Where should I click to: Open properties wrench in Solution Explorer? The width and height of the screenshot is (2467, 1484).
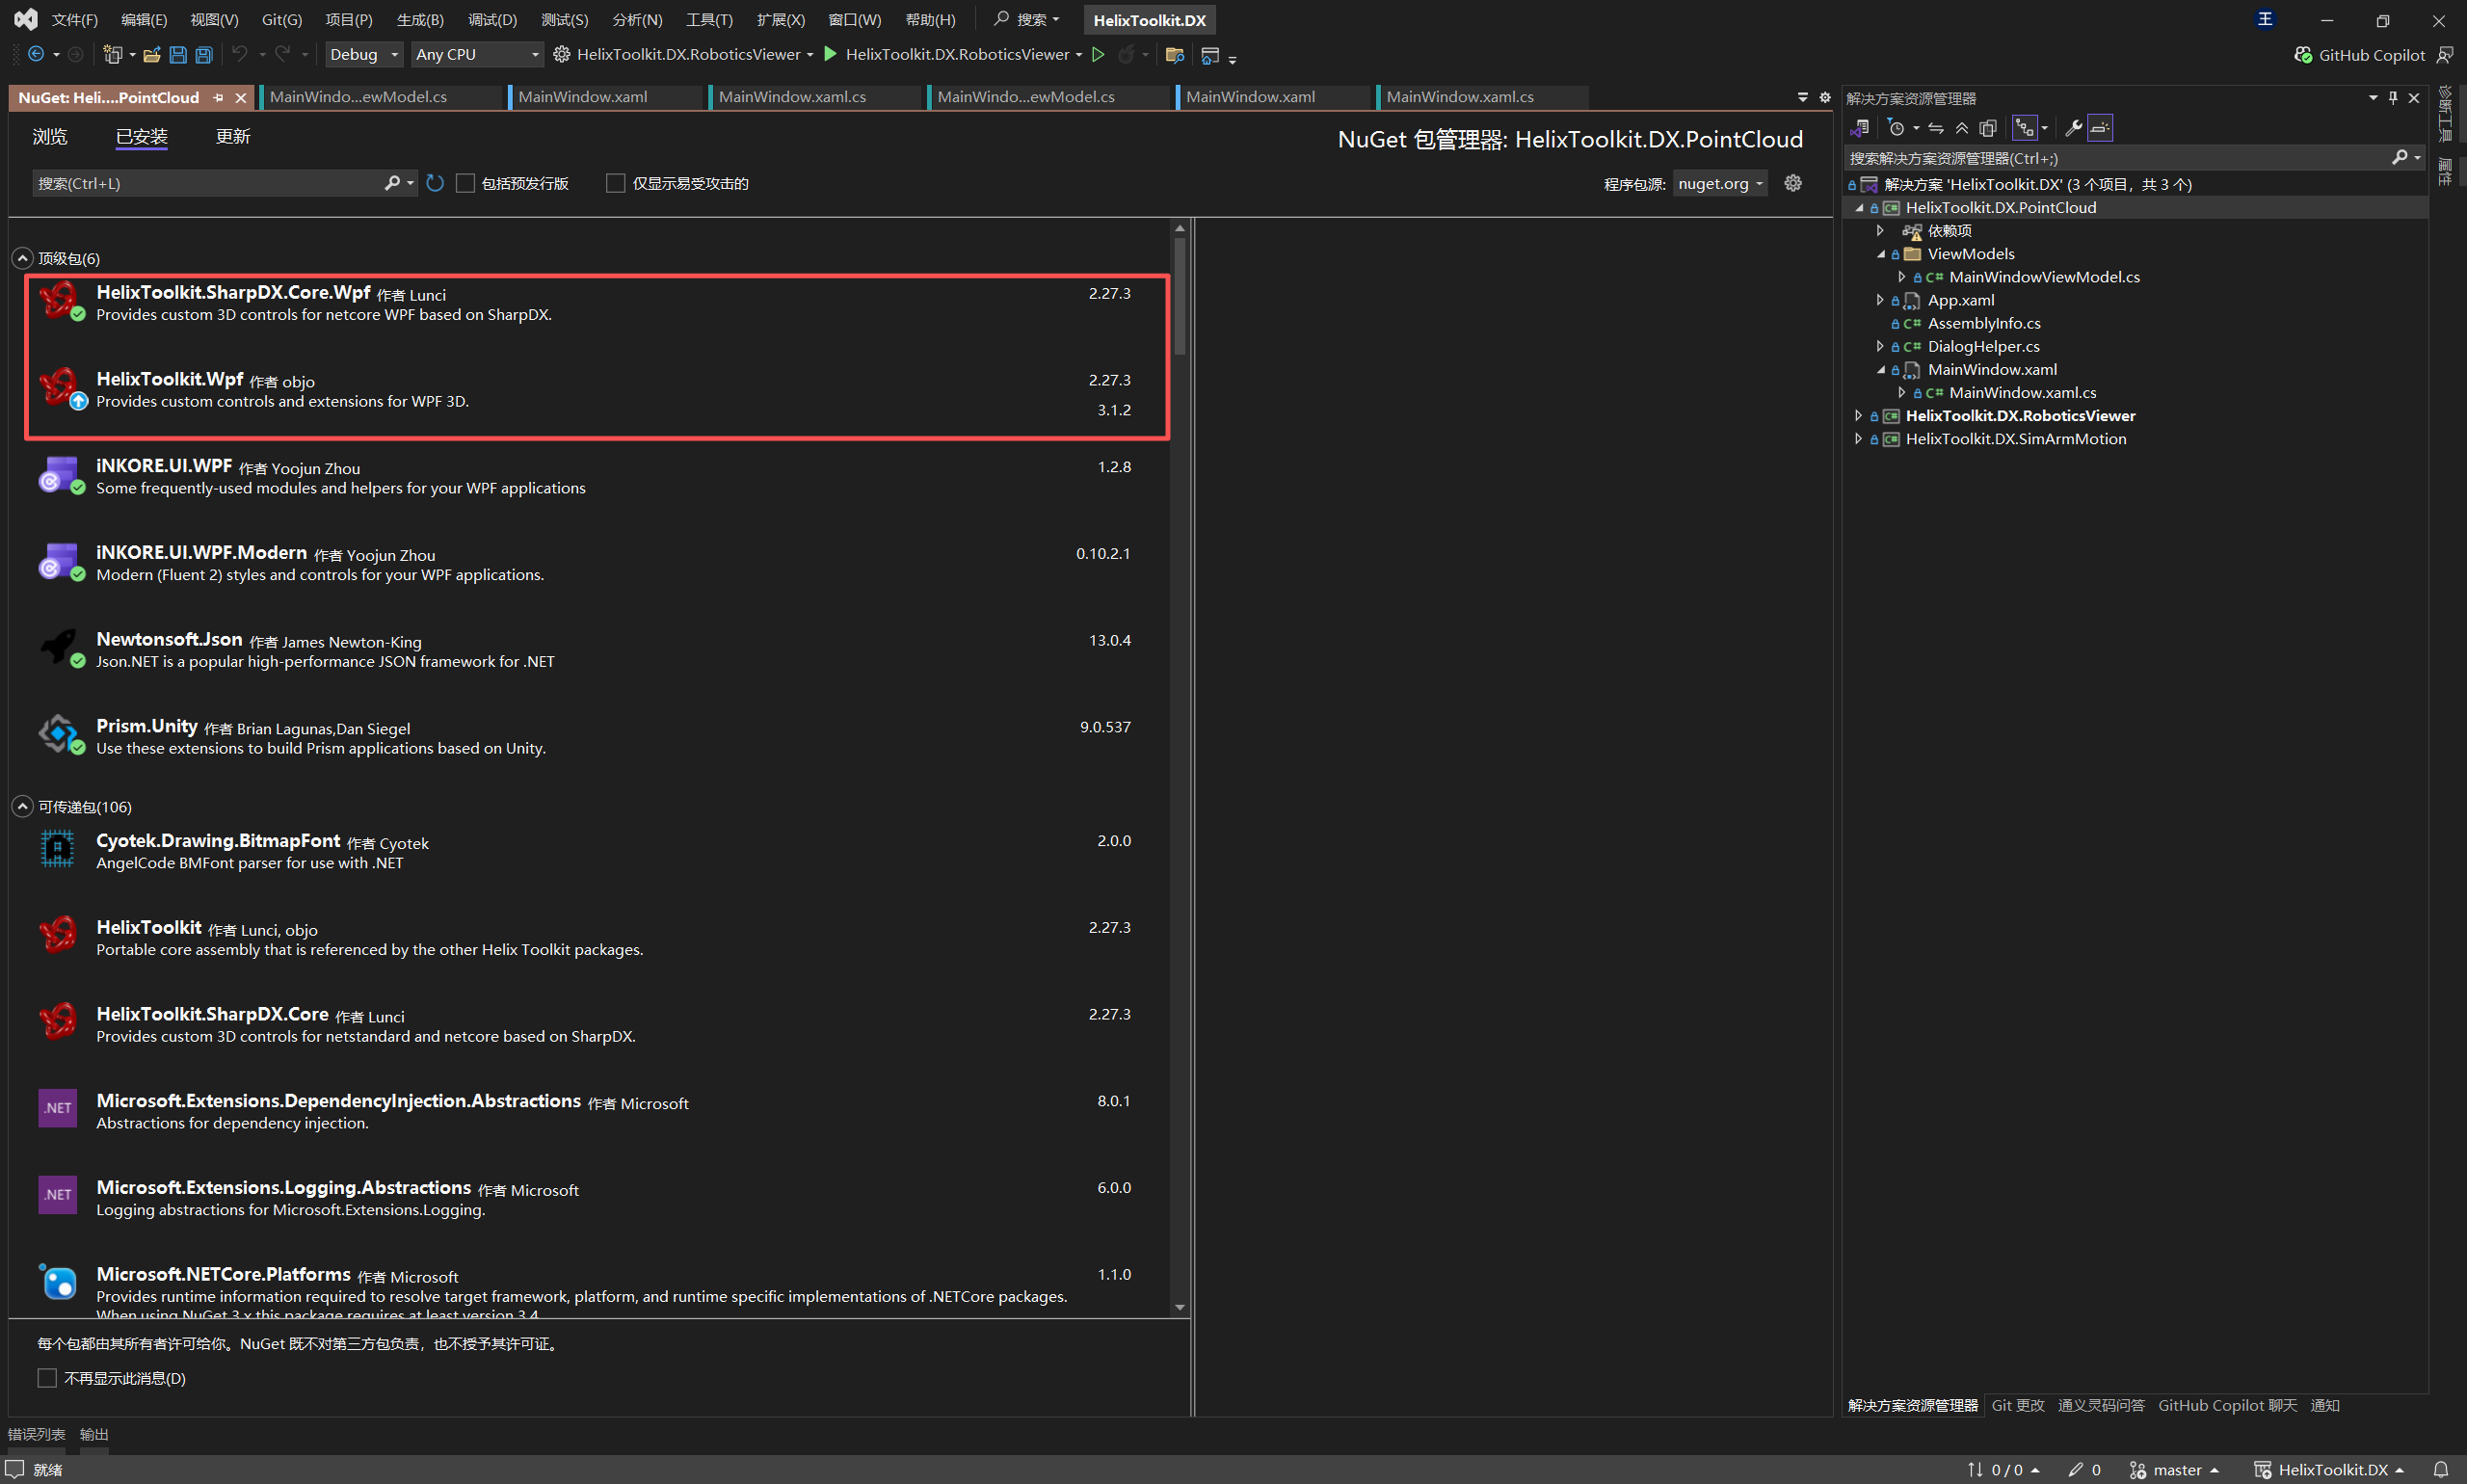tap(2073, 128)
